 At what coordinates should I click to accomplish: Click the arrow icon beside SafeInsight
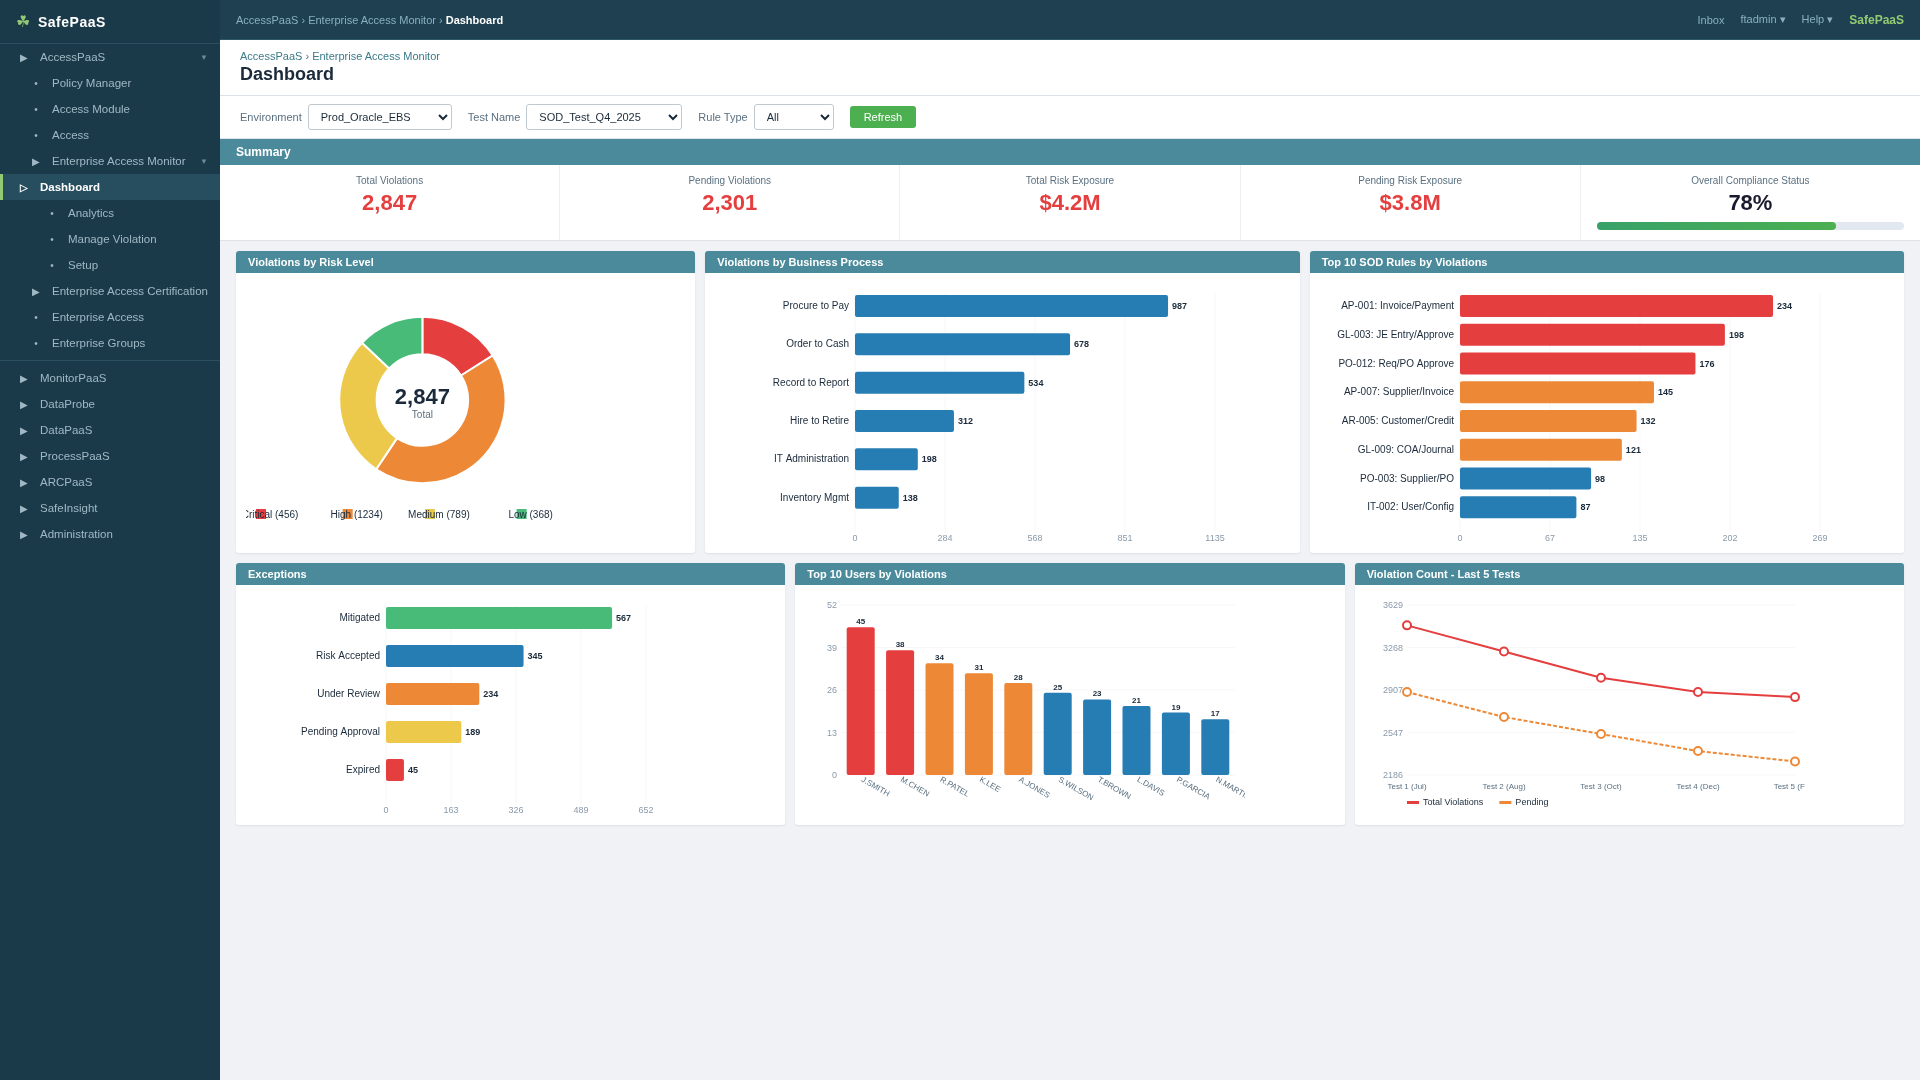24,509
